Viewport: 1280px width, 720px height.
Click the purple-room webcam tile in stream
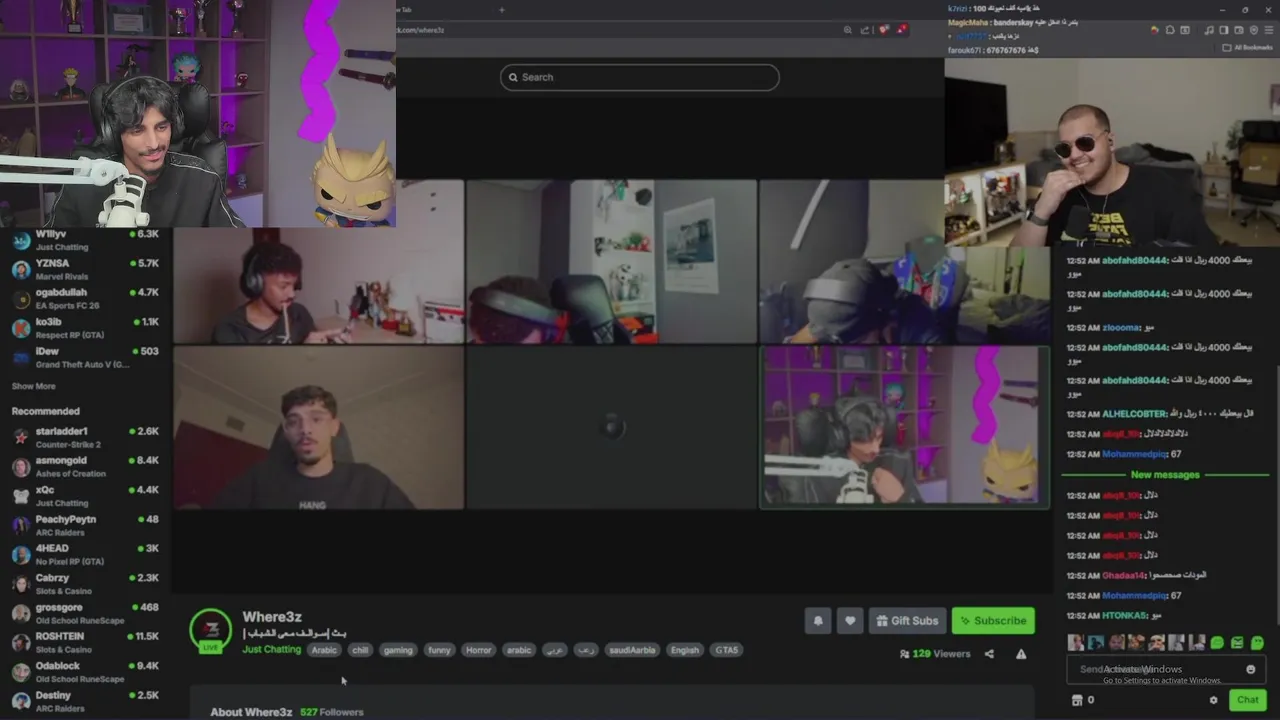tap(905, 427)
